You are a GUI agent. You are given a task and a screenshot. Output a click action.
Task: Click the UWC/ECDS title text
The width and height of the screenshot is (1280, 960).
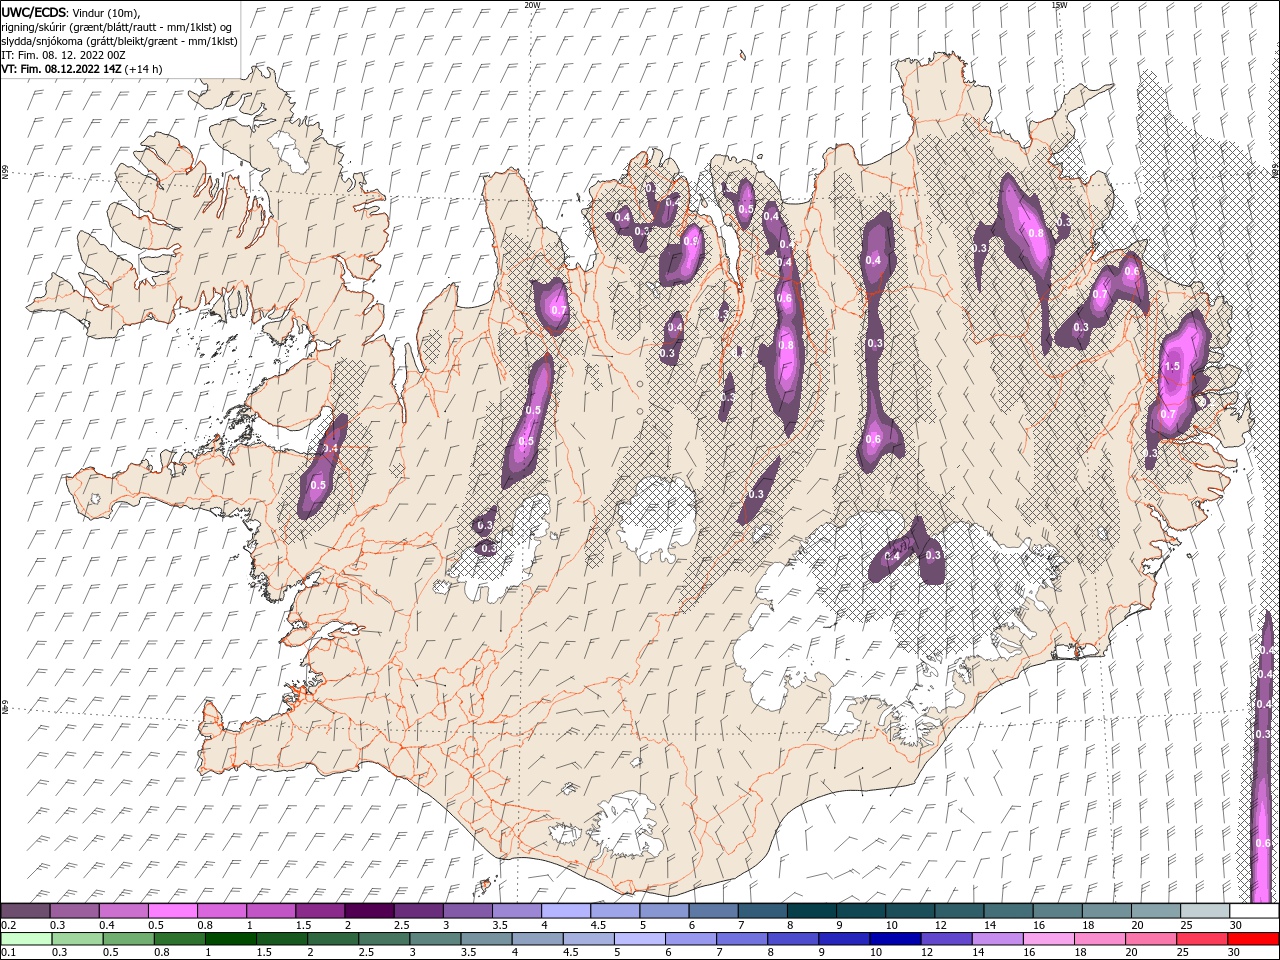pyautogui.click(x=33, y=12)
